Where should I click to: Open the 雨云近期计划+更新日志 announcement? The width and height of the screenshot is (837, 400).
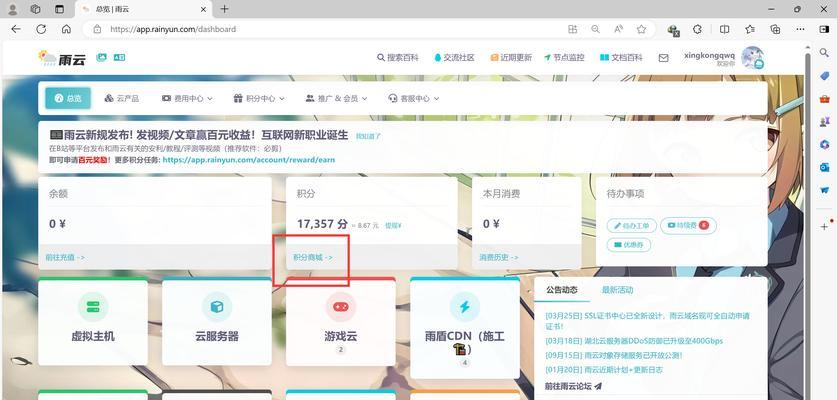tap(604, 370)
